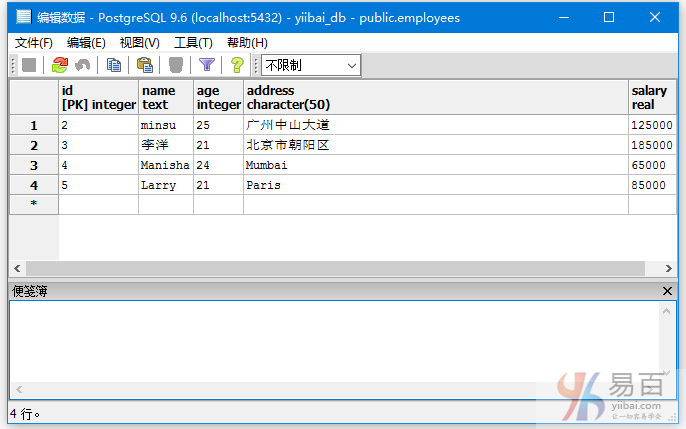Open the filter funnel icon
The image size is (686, 429).
(207, 65)
